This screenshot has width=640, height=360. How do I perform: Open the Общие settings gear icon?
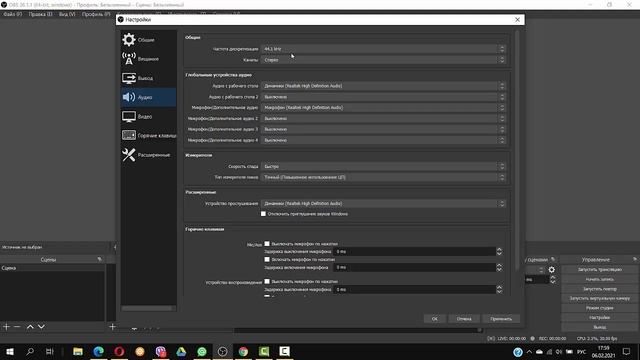(129, 40)
